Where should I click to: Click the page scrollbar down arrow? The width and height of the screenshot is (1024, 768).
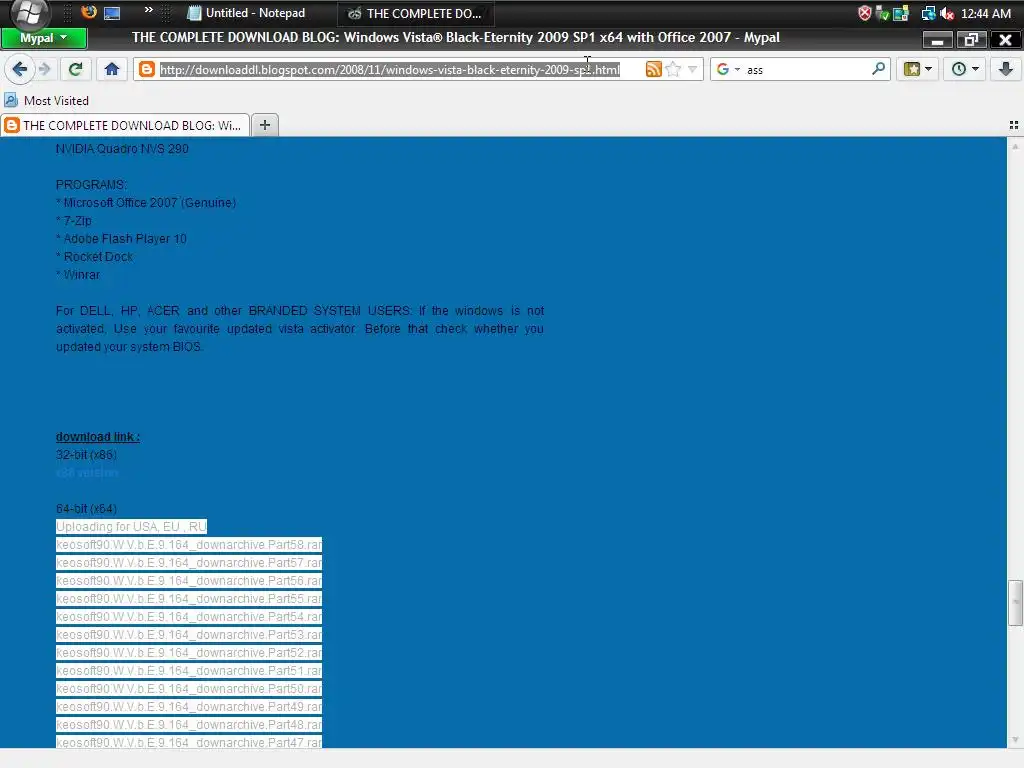(1015, 739)
